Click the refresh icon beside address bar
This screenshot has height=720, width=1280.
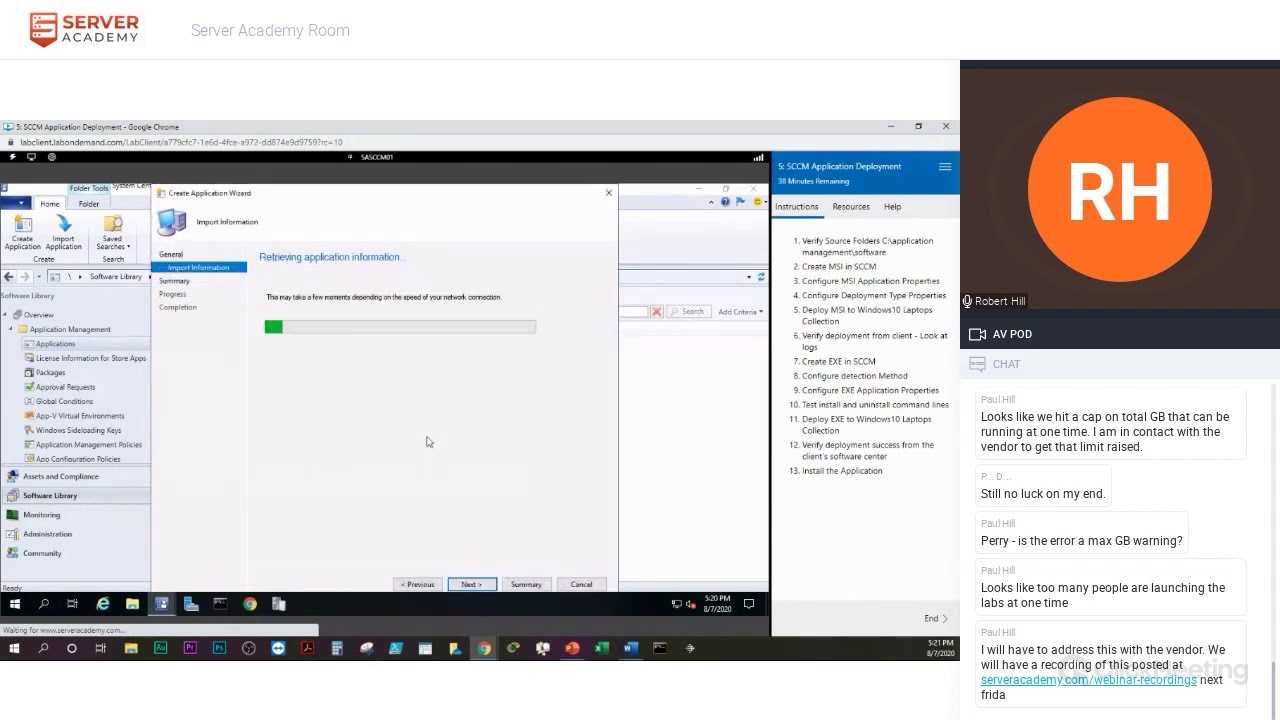(x=761, y=277)
